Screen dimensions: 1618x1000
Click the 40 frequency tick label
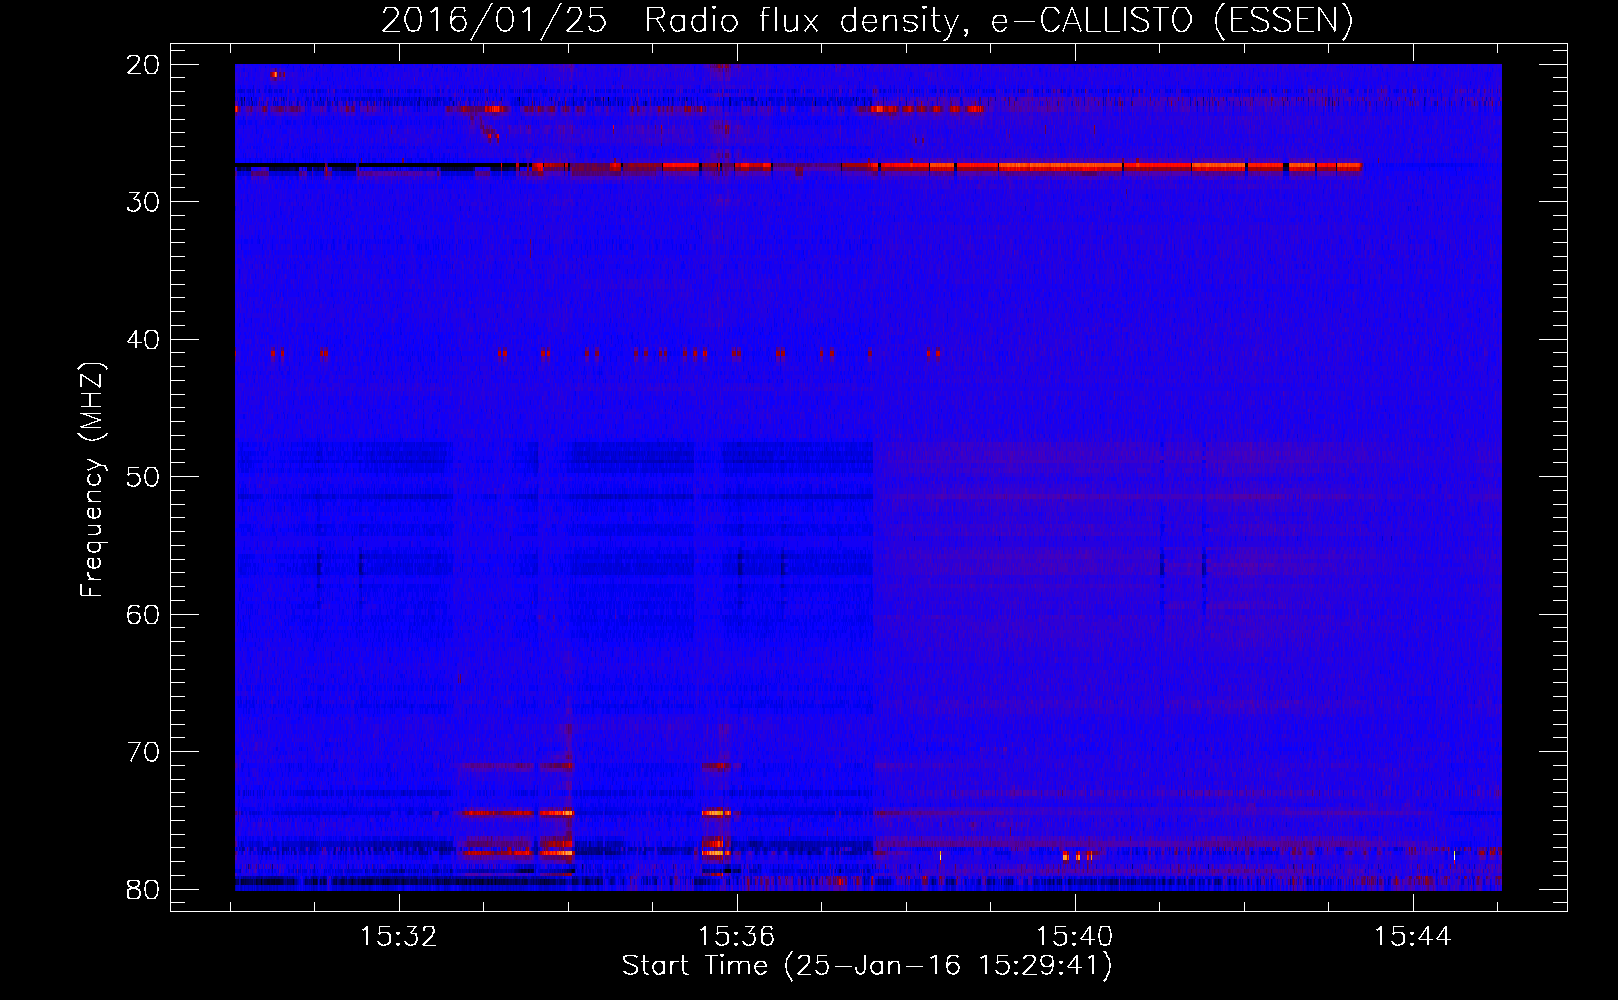click(144, 340)
